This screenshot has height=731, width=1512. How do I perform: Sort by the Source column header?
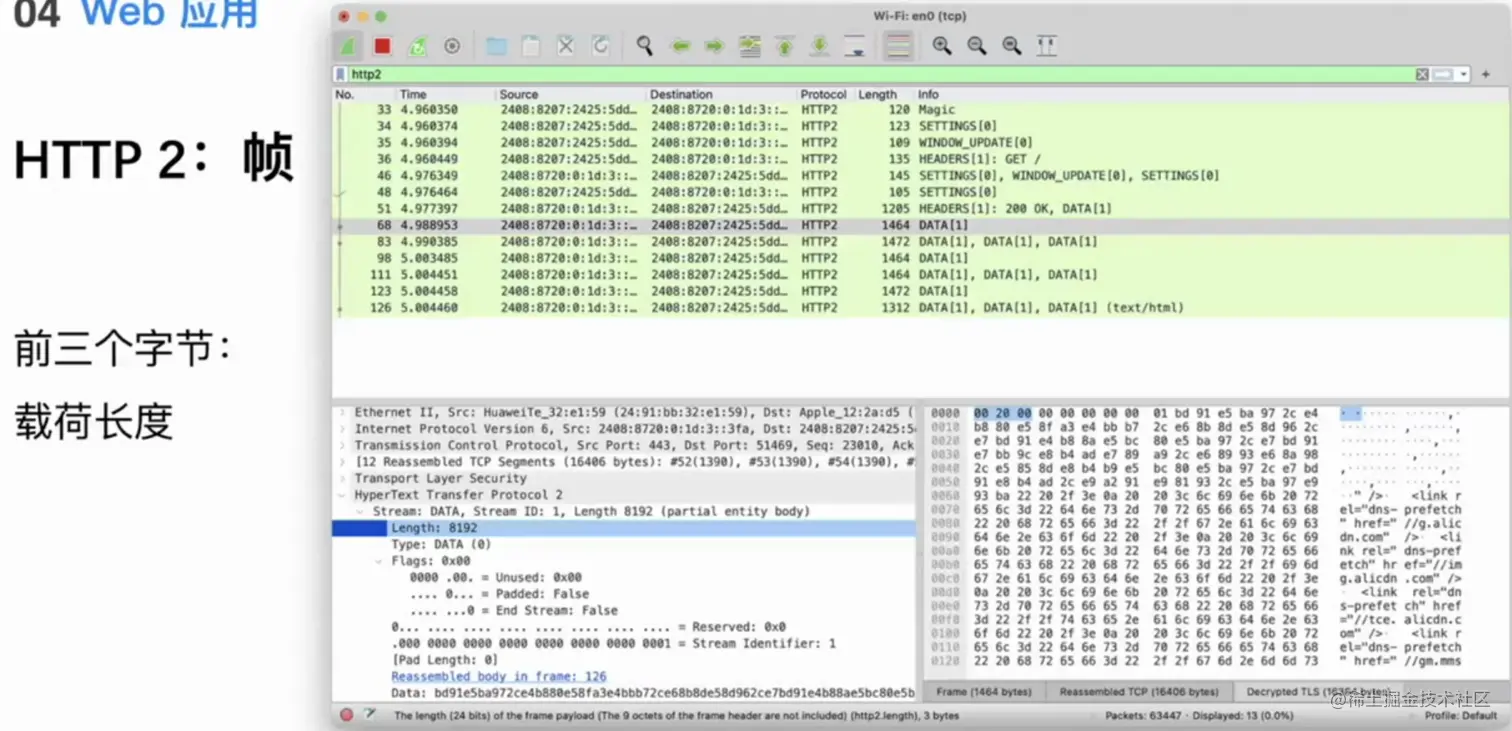pyautogui.click(x=519, y=94)
